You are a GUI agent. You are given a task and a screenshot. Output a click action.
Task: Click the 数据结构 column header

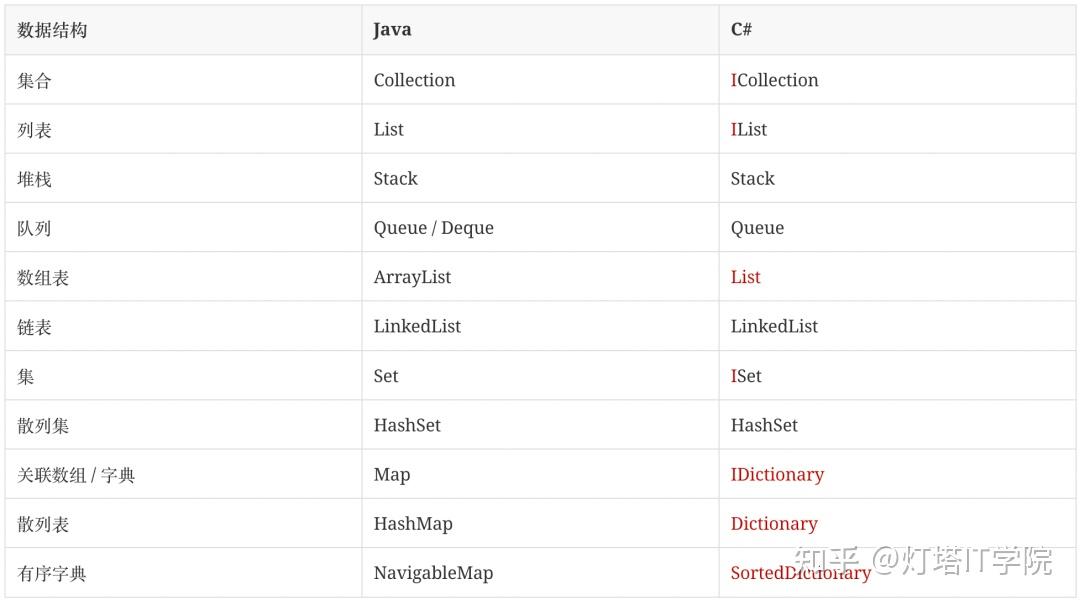pos(52,30)
